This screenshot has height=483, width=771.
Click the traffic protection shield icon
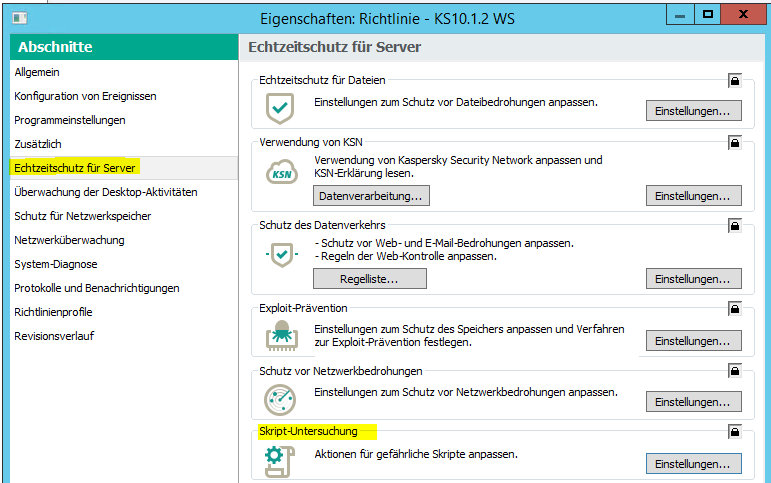280,255
